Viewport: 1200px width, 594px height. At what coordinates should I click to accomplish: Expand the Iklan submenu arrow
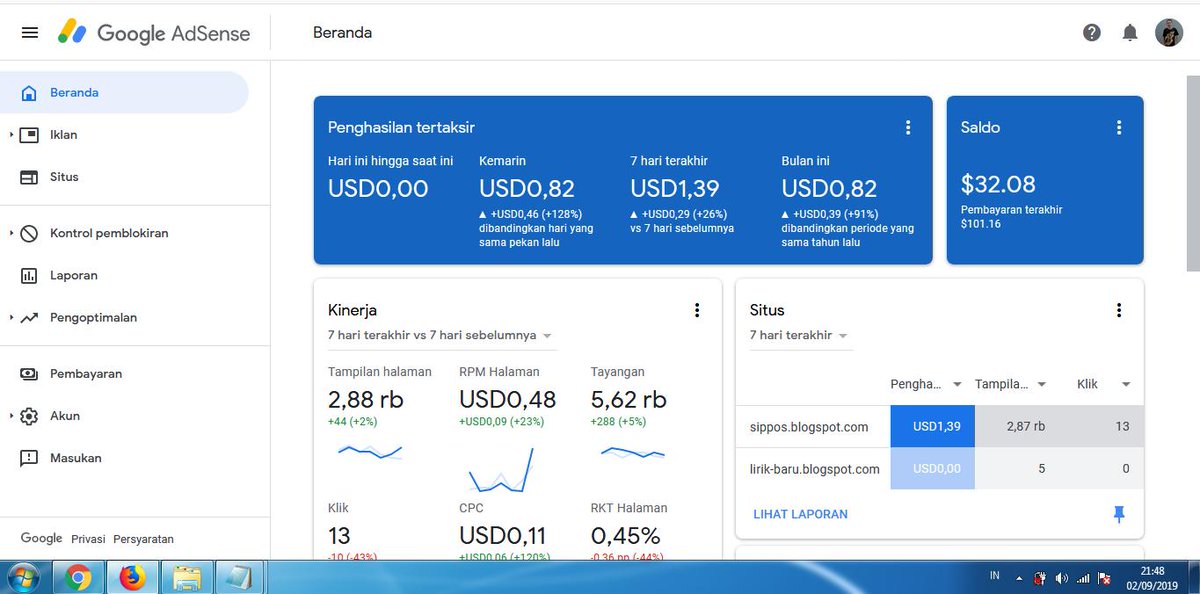10,135
